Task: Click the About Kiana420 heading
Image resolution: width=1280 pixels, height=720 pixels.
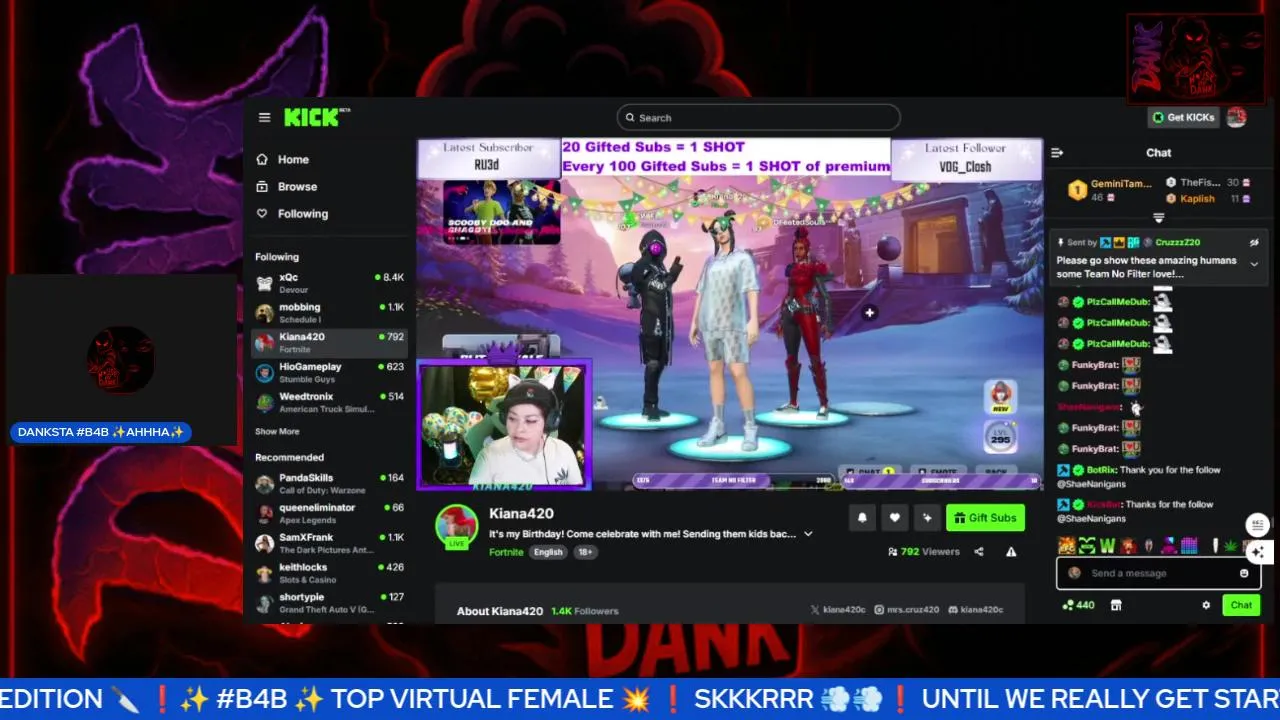Action: (x=500, y=611)
